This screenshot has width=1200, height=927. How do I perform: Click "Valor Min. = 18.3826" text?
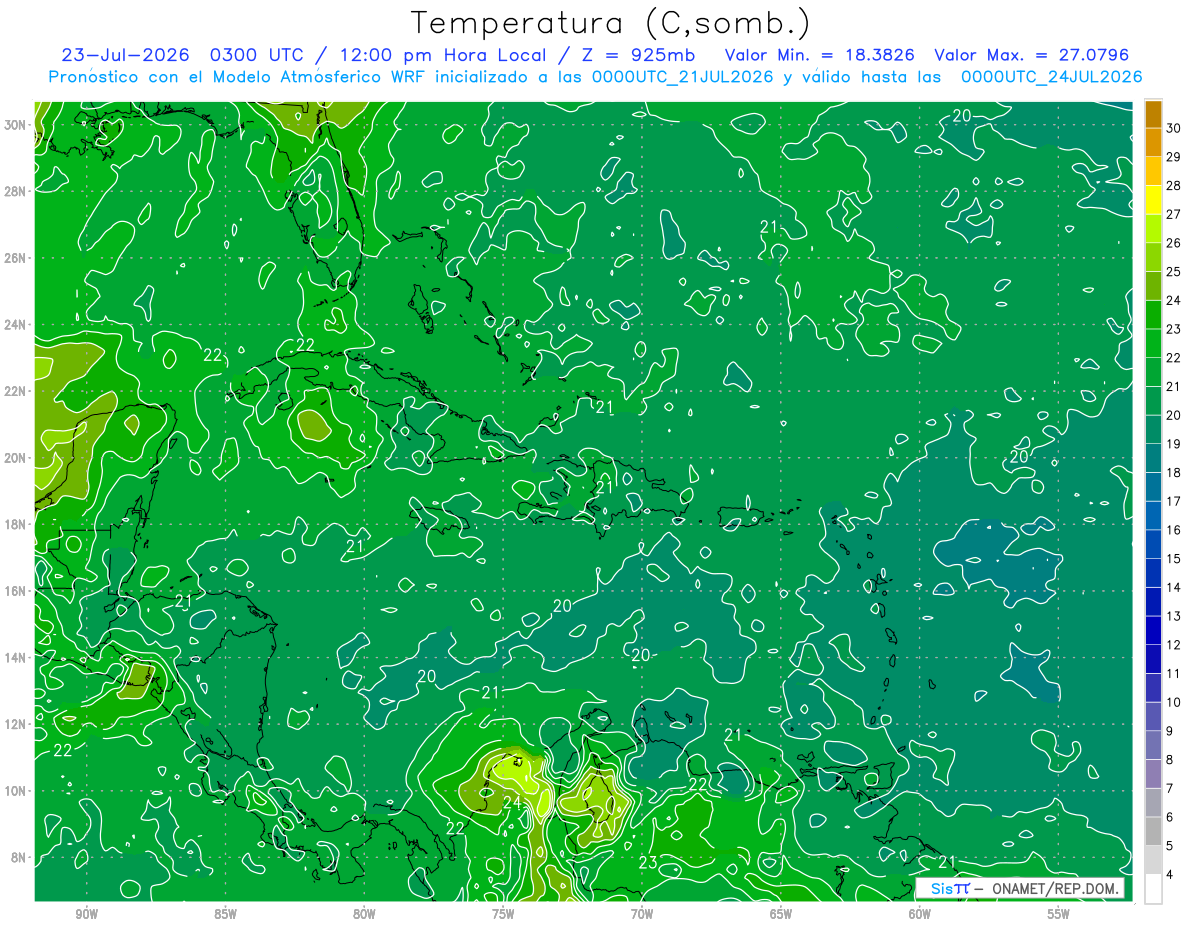click(820, 55)
